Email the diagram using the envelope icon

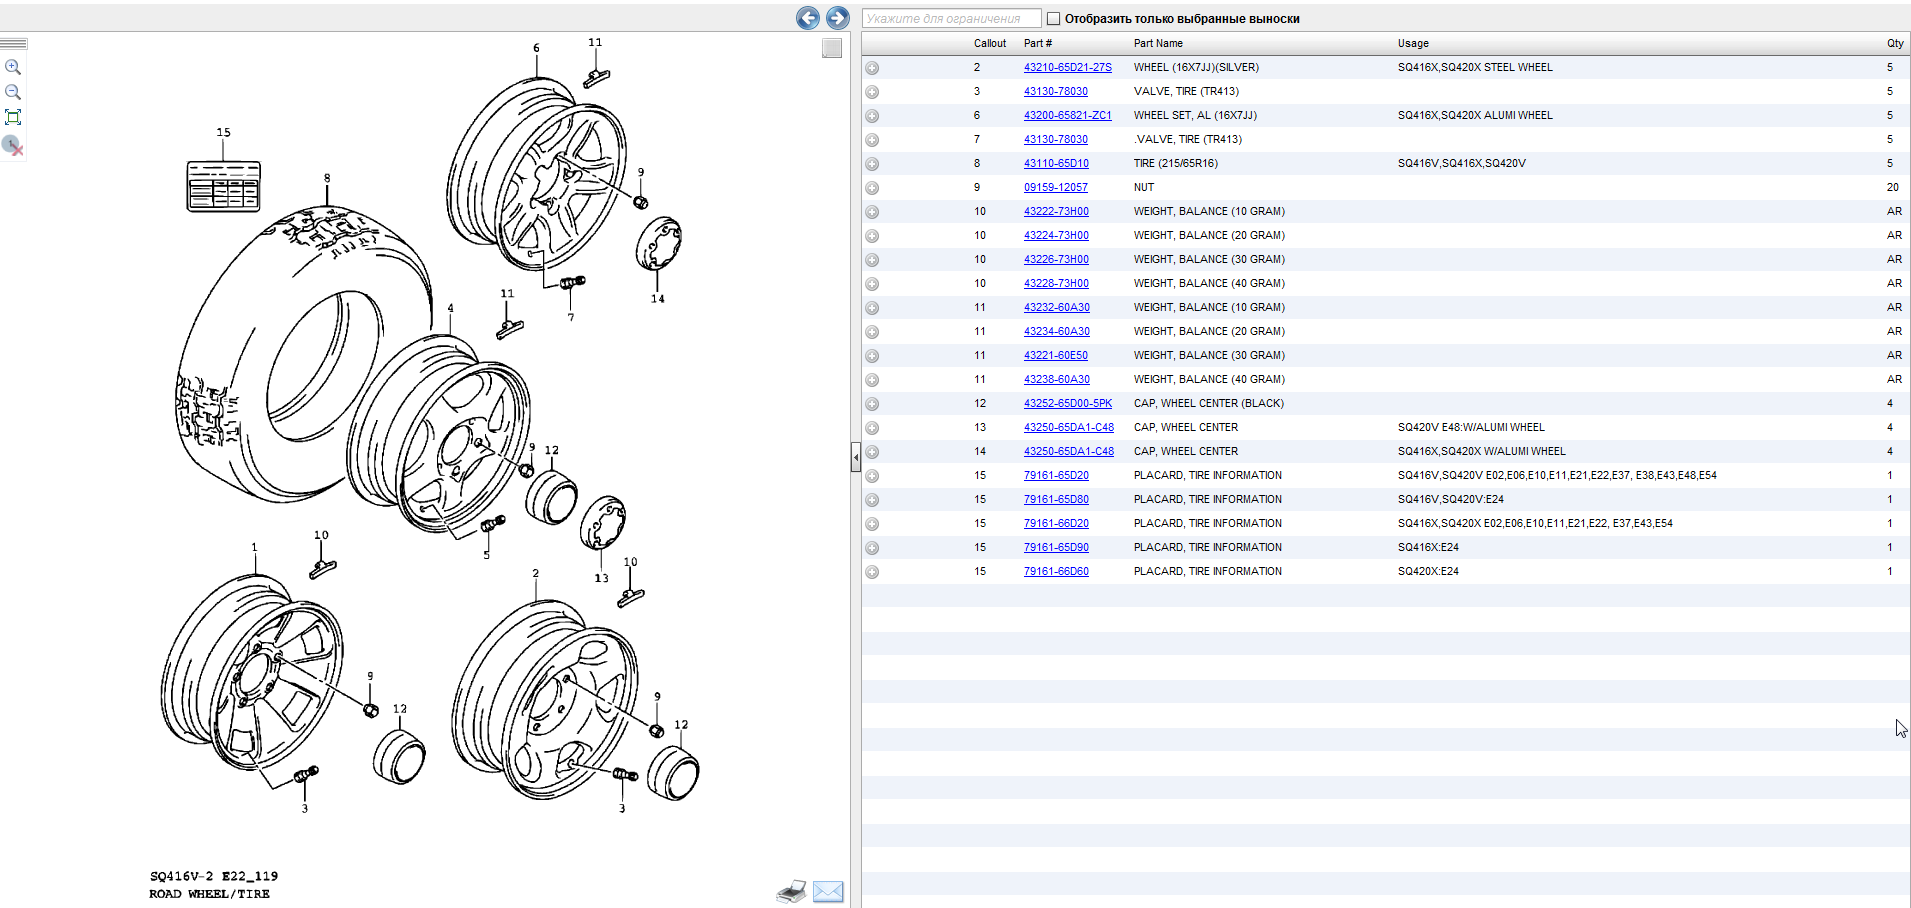click(x=828, y=891)
